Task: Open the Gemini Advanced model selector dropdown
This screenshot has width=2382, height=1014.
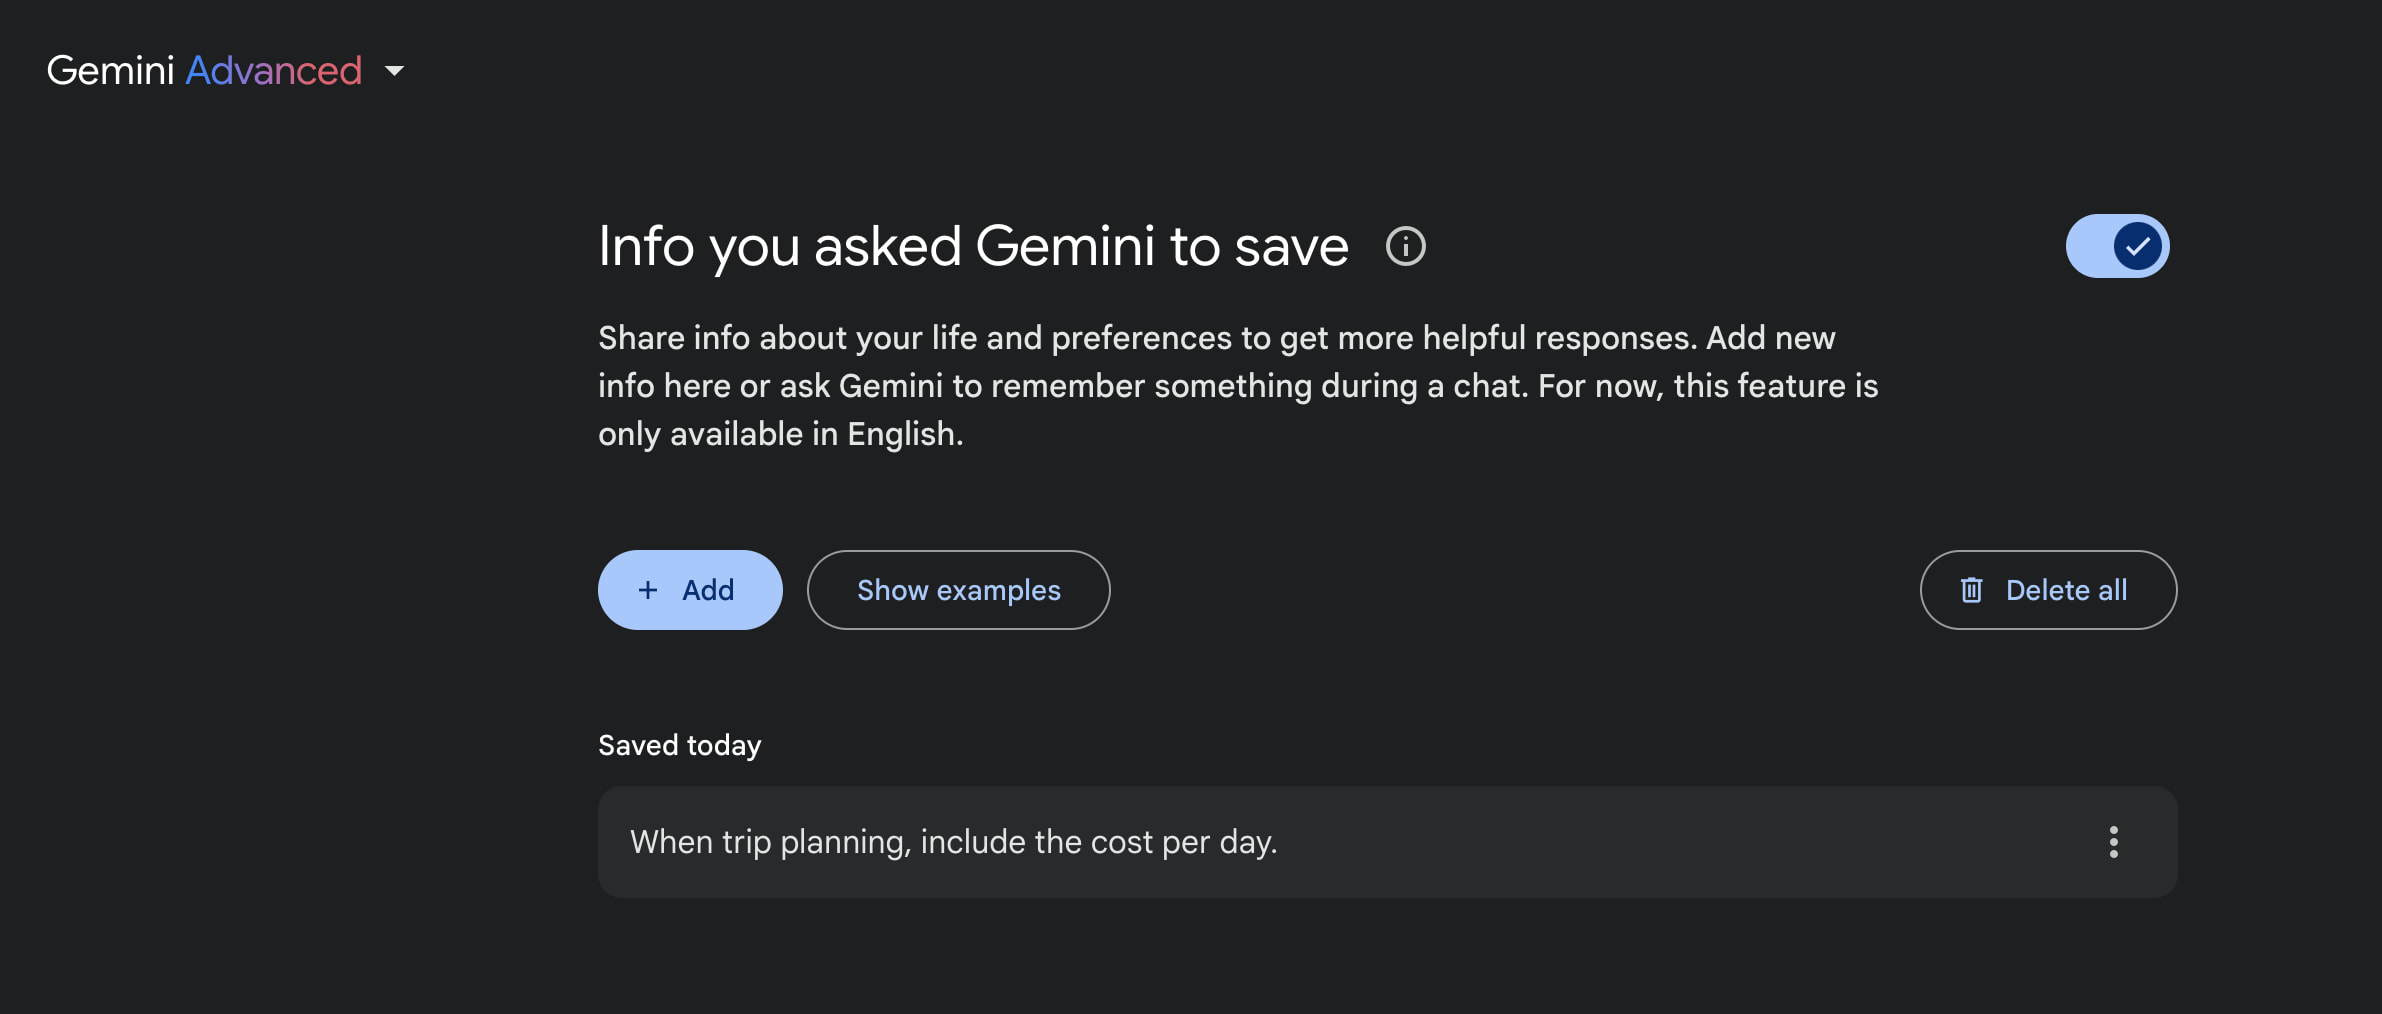Action: point(395,70)
